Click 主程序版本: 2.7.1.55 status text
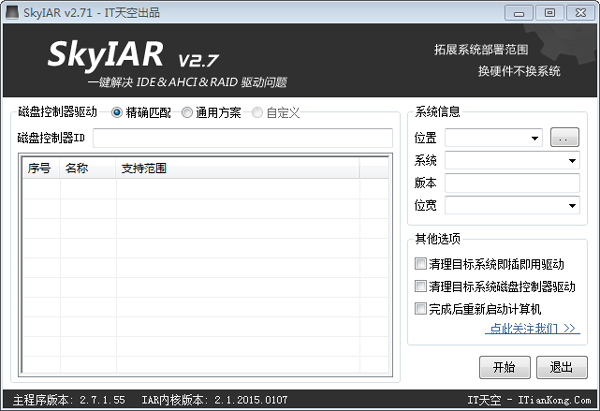Image resolution: width=600 pixels, height=411 pixels. (69, 400)
